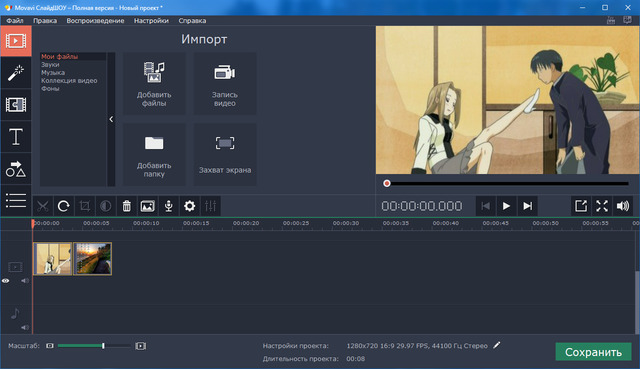The height and width of the screenshot is (369, 640).
Task: Select Мои файлы in the import list
Action: pyautogui.click(x=60, y=57)
